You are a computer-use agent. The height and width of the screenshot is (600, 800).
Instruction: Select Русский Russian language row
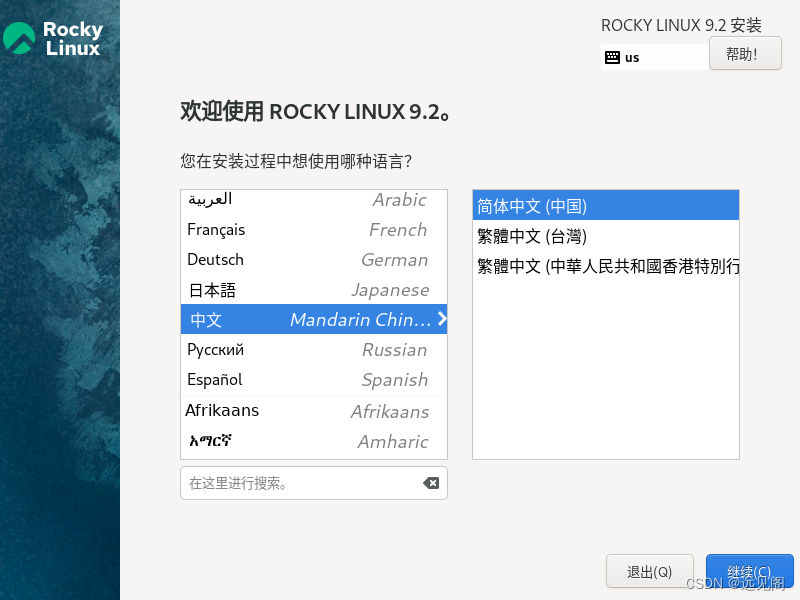click(x=314, y=349)
